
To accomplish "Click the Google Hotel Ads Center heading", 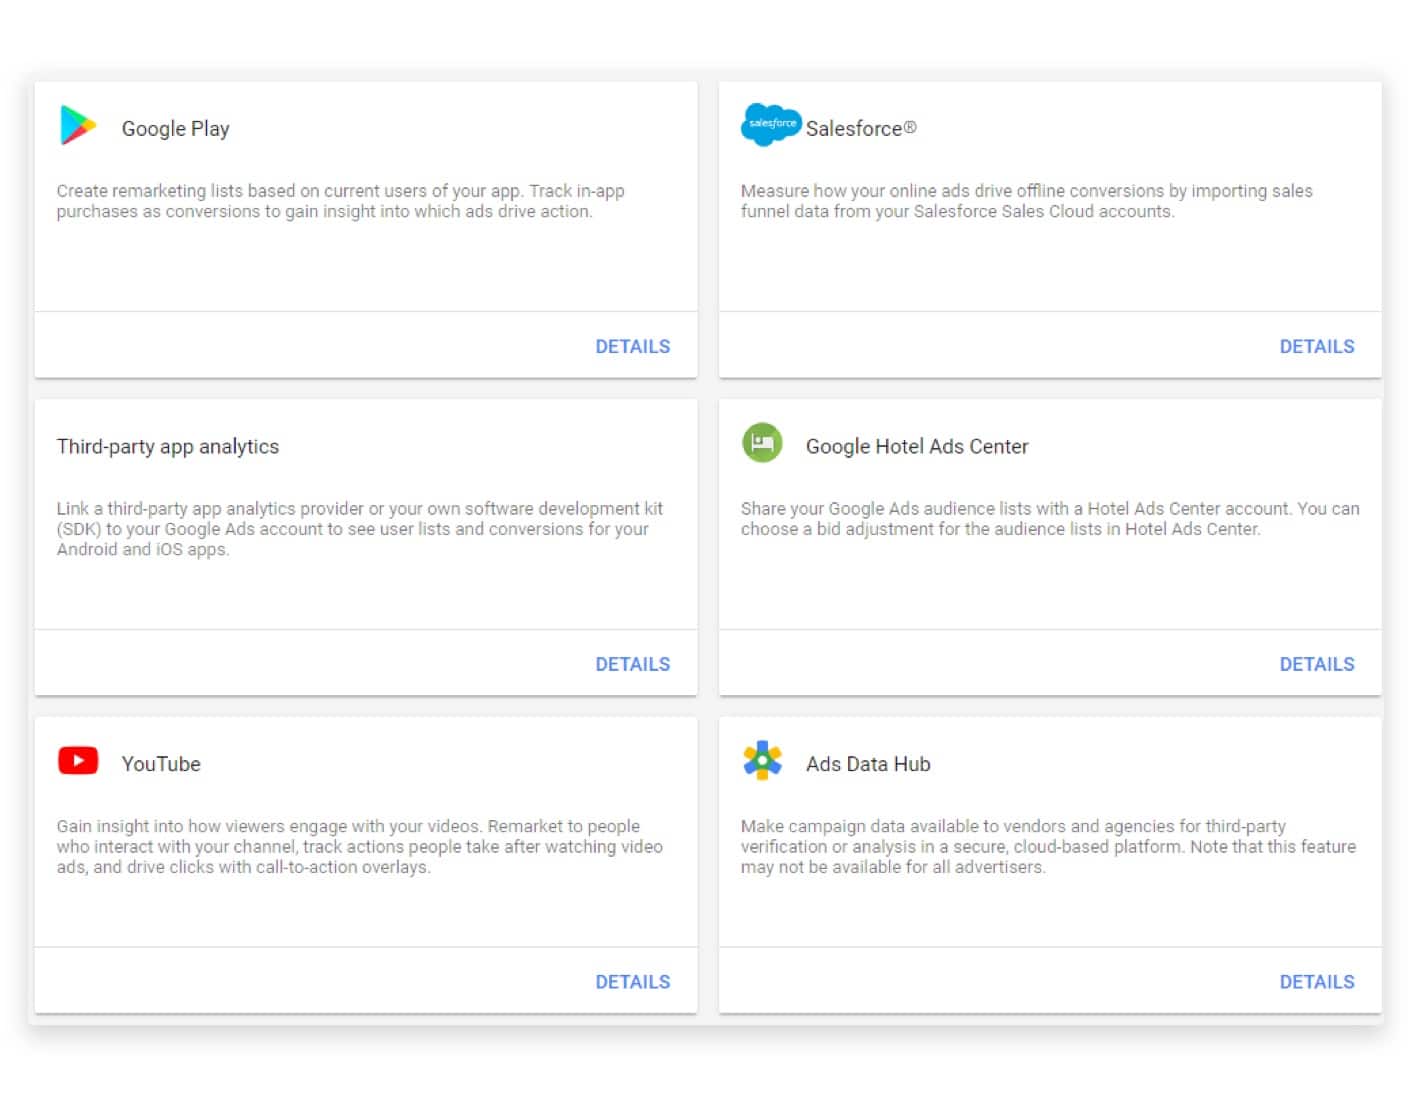I will pyautogui.click(x=916, y=447).
